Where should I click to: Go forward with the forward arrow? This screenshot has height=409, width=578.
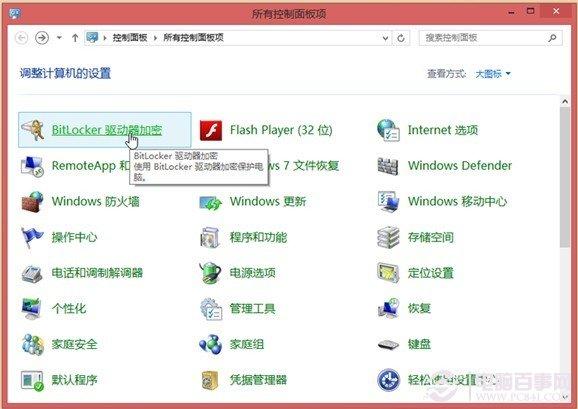pyautogui.click(x=42, y=38)
